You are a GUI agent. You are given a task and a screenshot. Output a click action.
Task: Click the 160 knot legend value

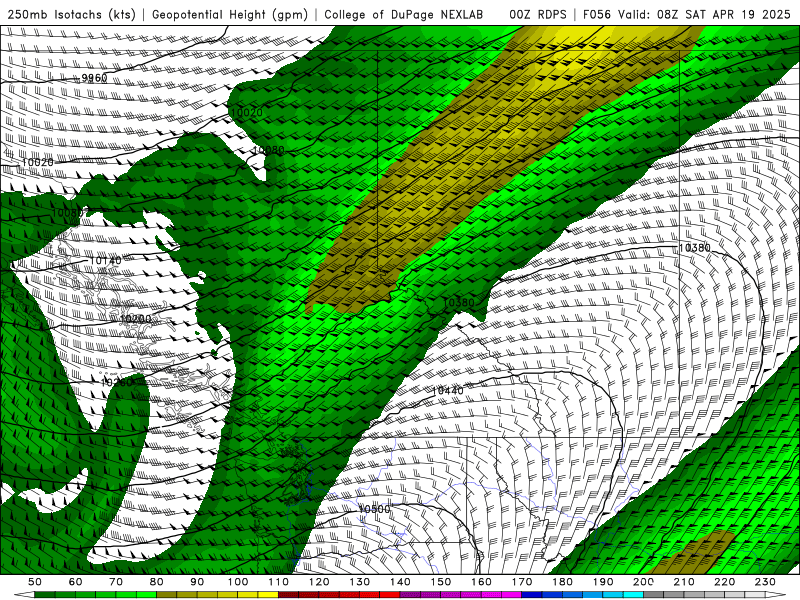click(x=481, y=582)
